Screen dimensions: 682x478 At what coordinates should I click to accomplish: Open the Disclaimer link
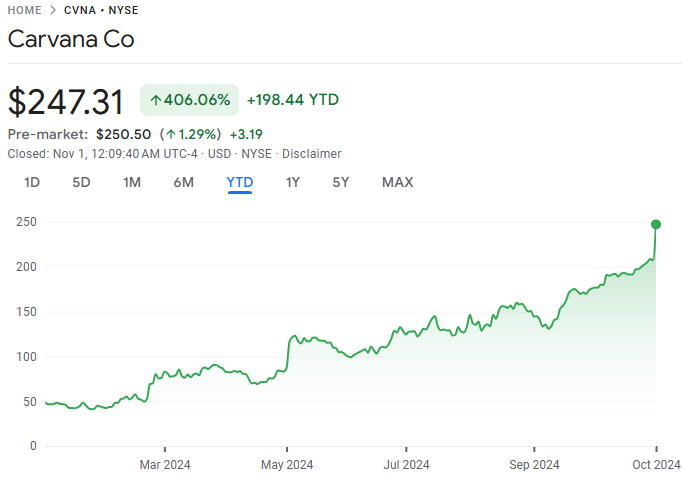(x=311, y=154)
